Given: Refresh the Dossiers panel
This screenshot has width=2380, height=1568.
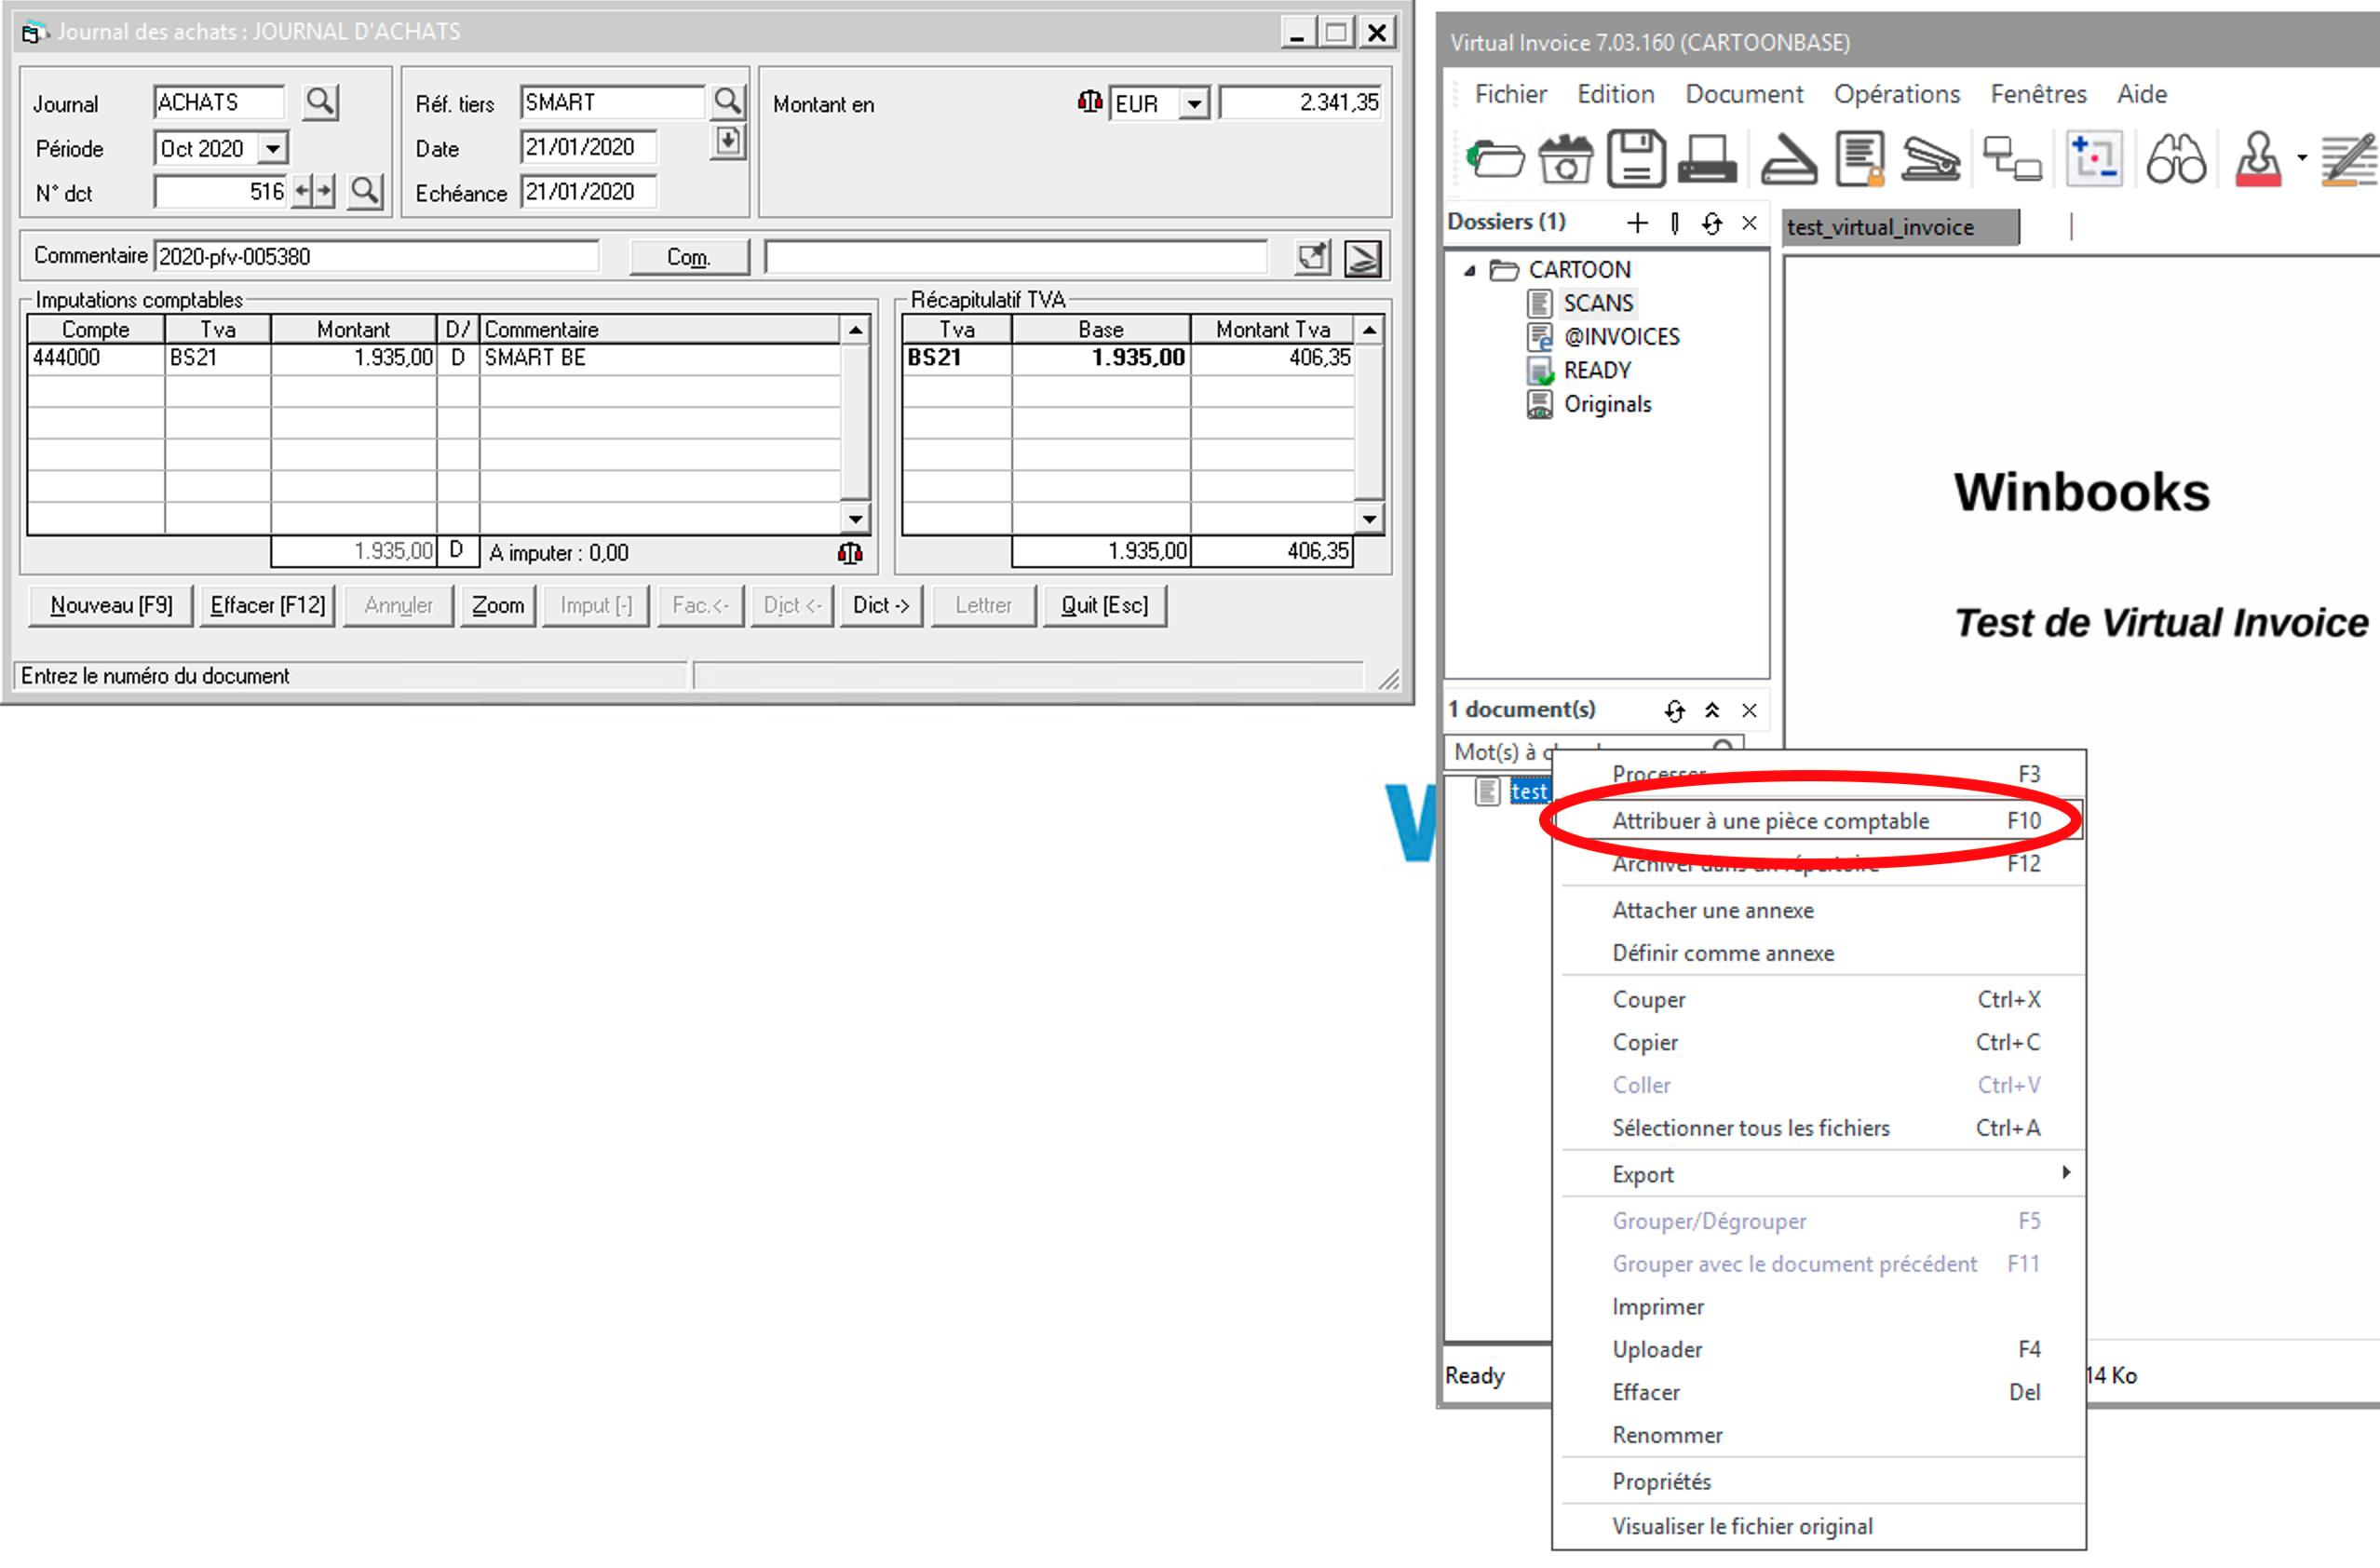Looking at the screenshot, I should coord(1712,223).
